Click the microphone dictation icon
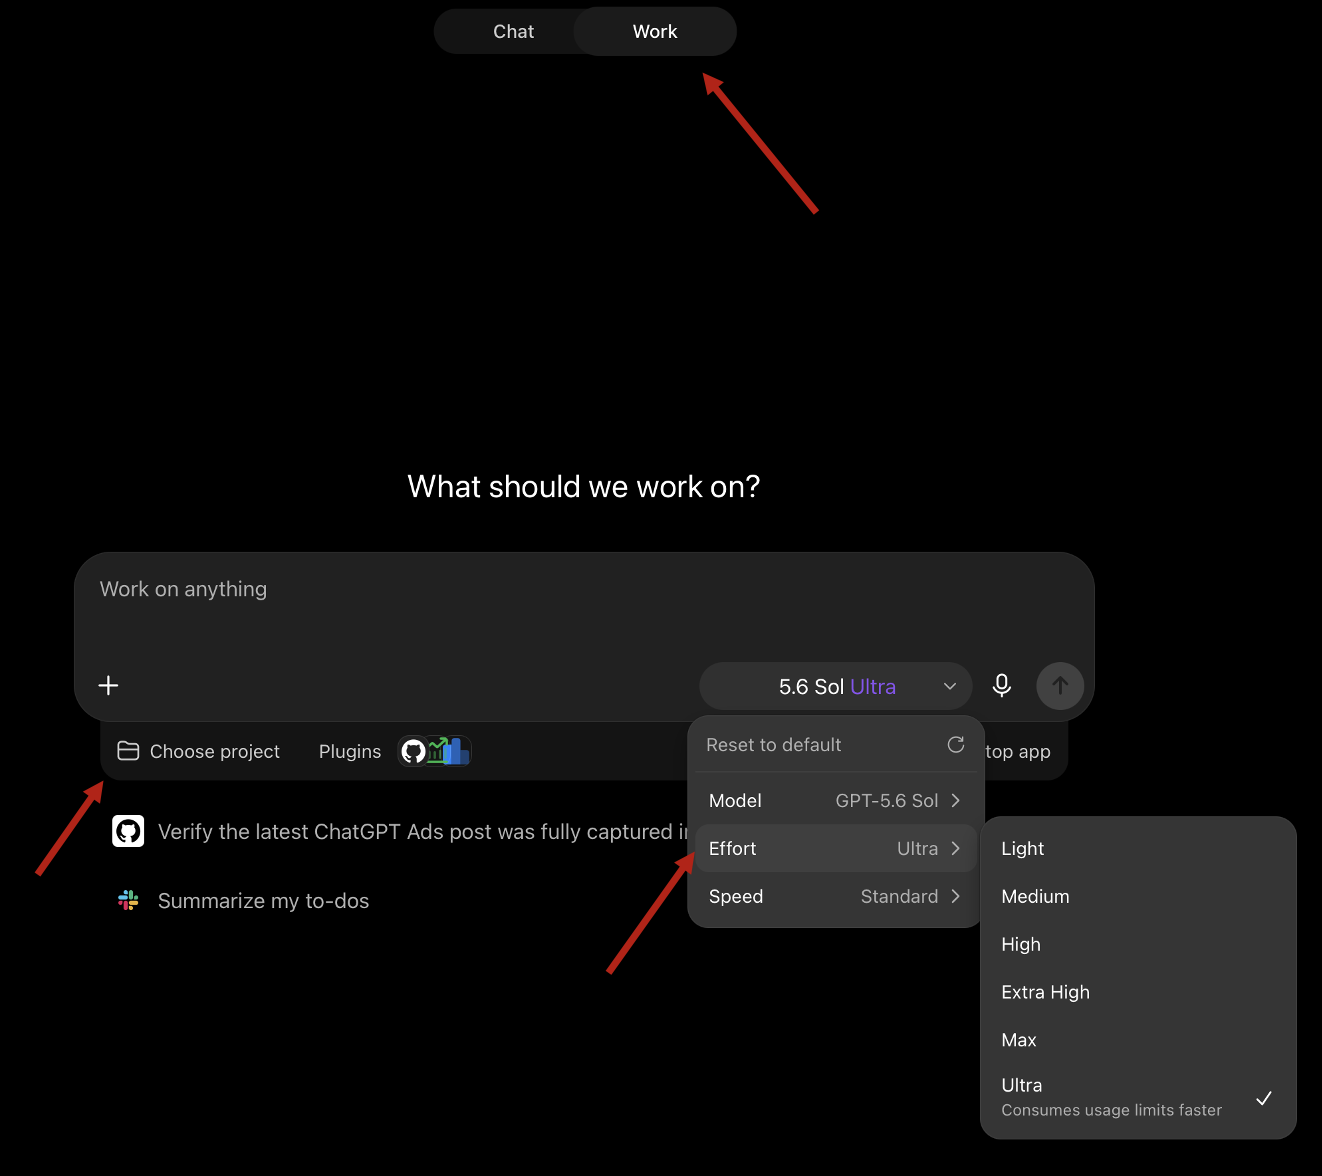1322x1176 pixels. tap(1002, 686)
